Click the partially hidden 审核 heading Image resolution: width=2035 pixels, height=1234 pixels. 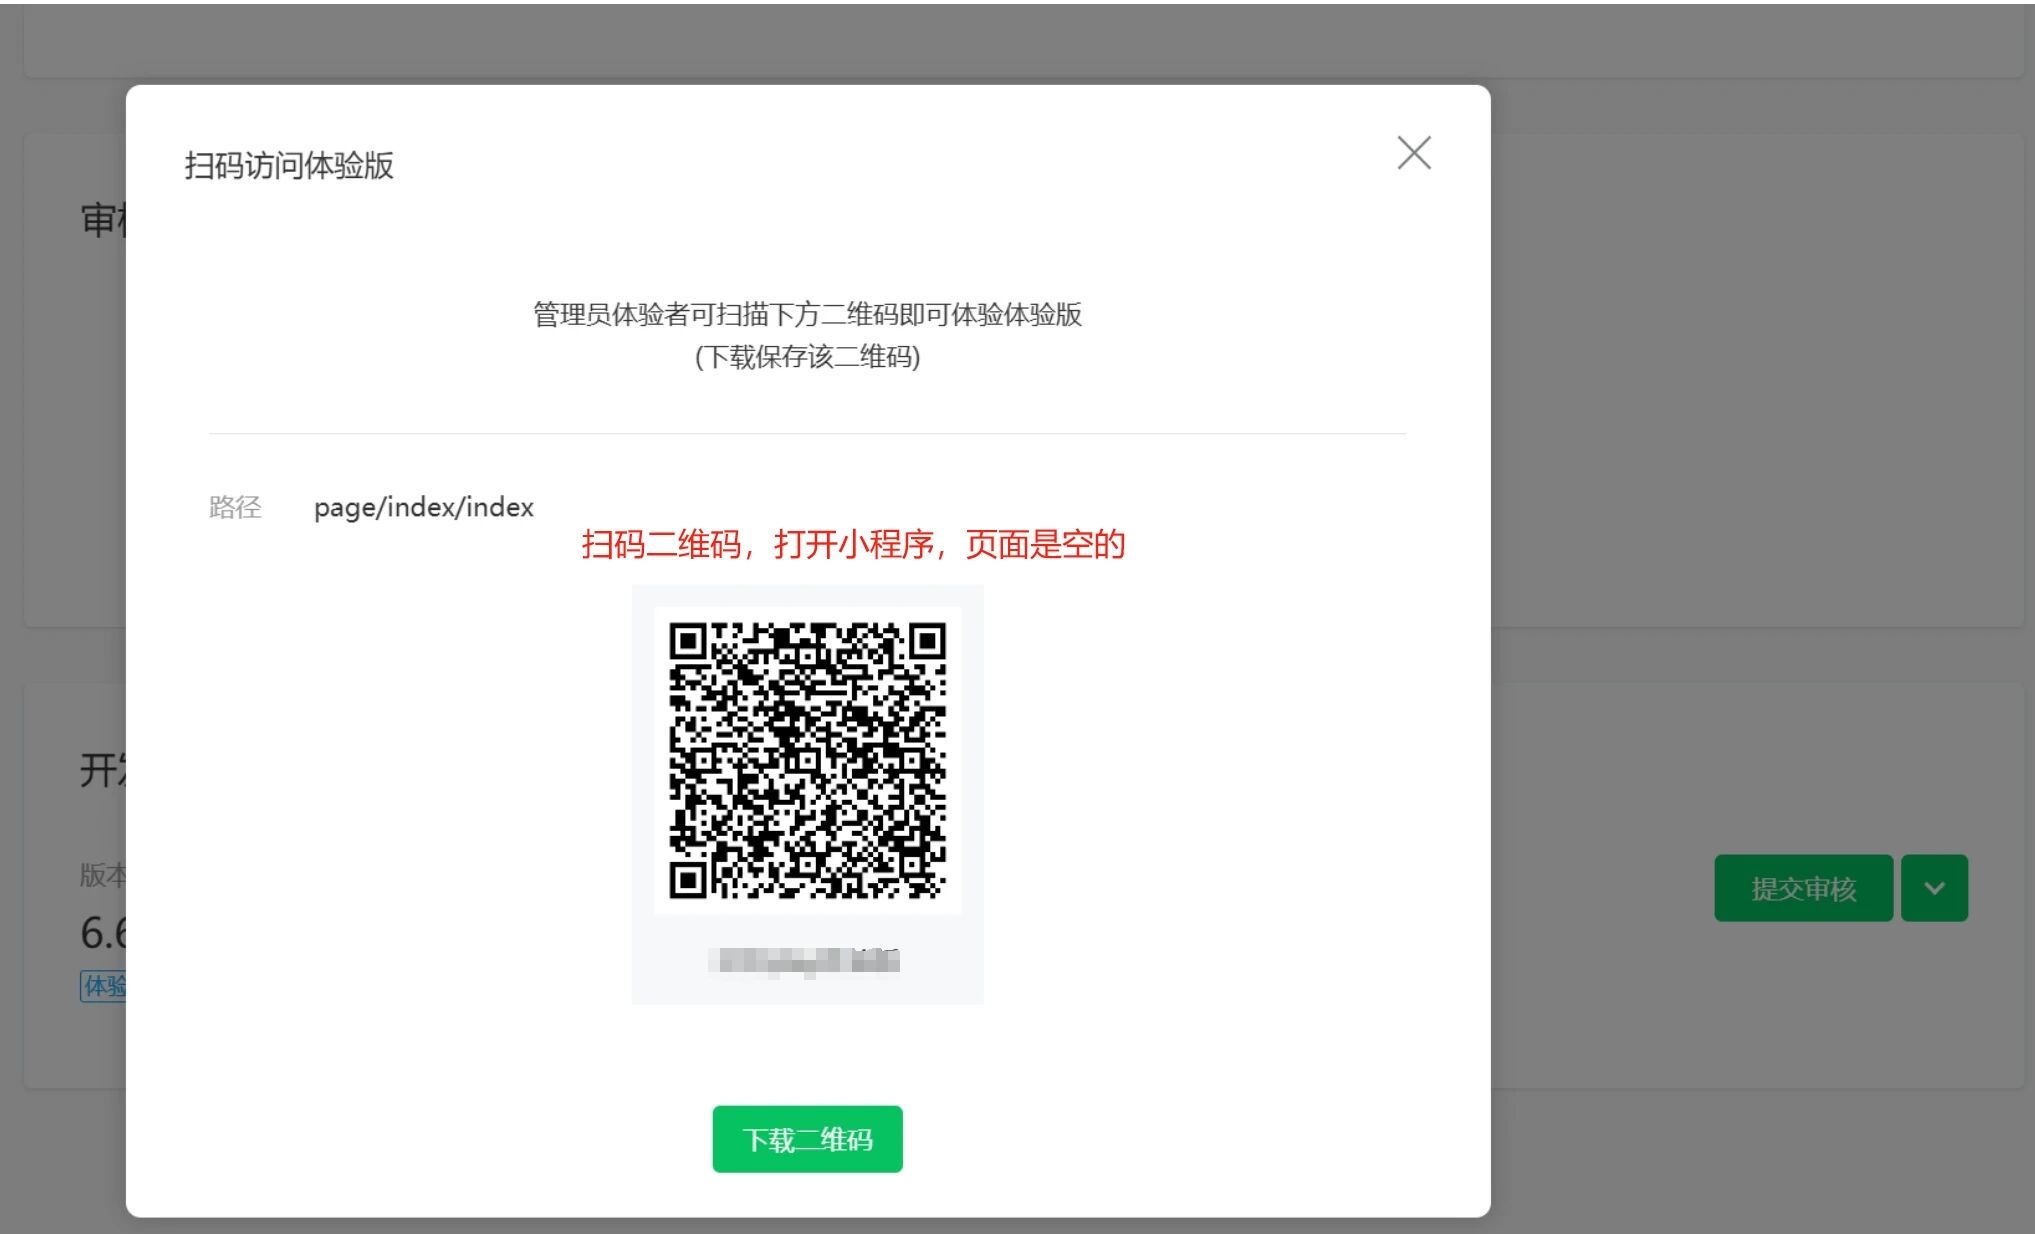point(102,220)
